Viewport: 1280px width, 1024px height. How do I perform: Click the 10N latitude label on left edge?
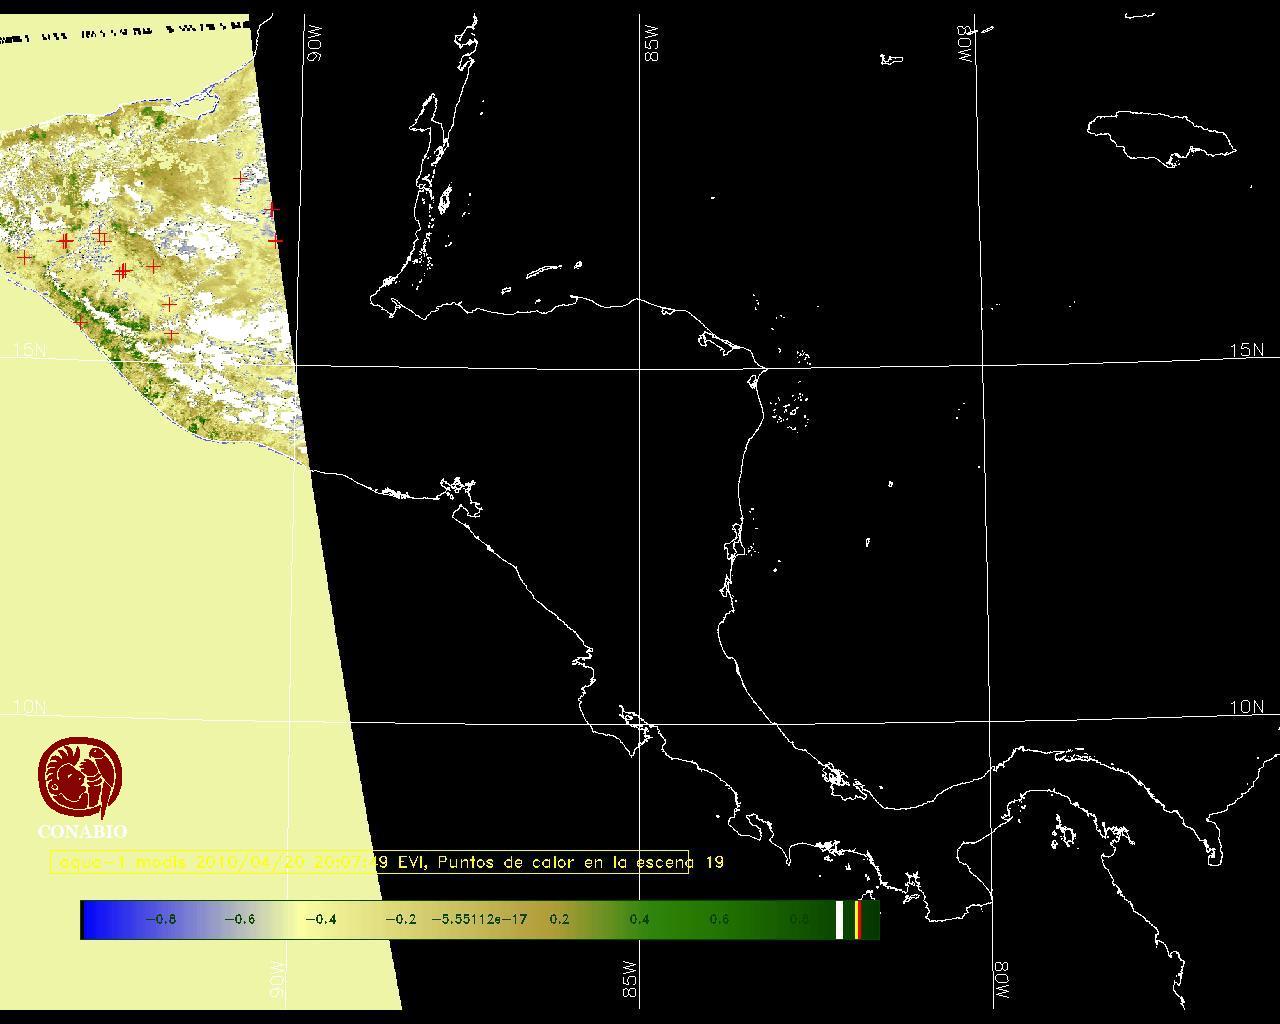point(30,707)
